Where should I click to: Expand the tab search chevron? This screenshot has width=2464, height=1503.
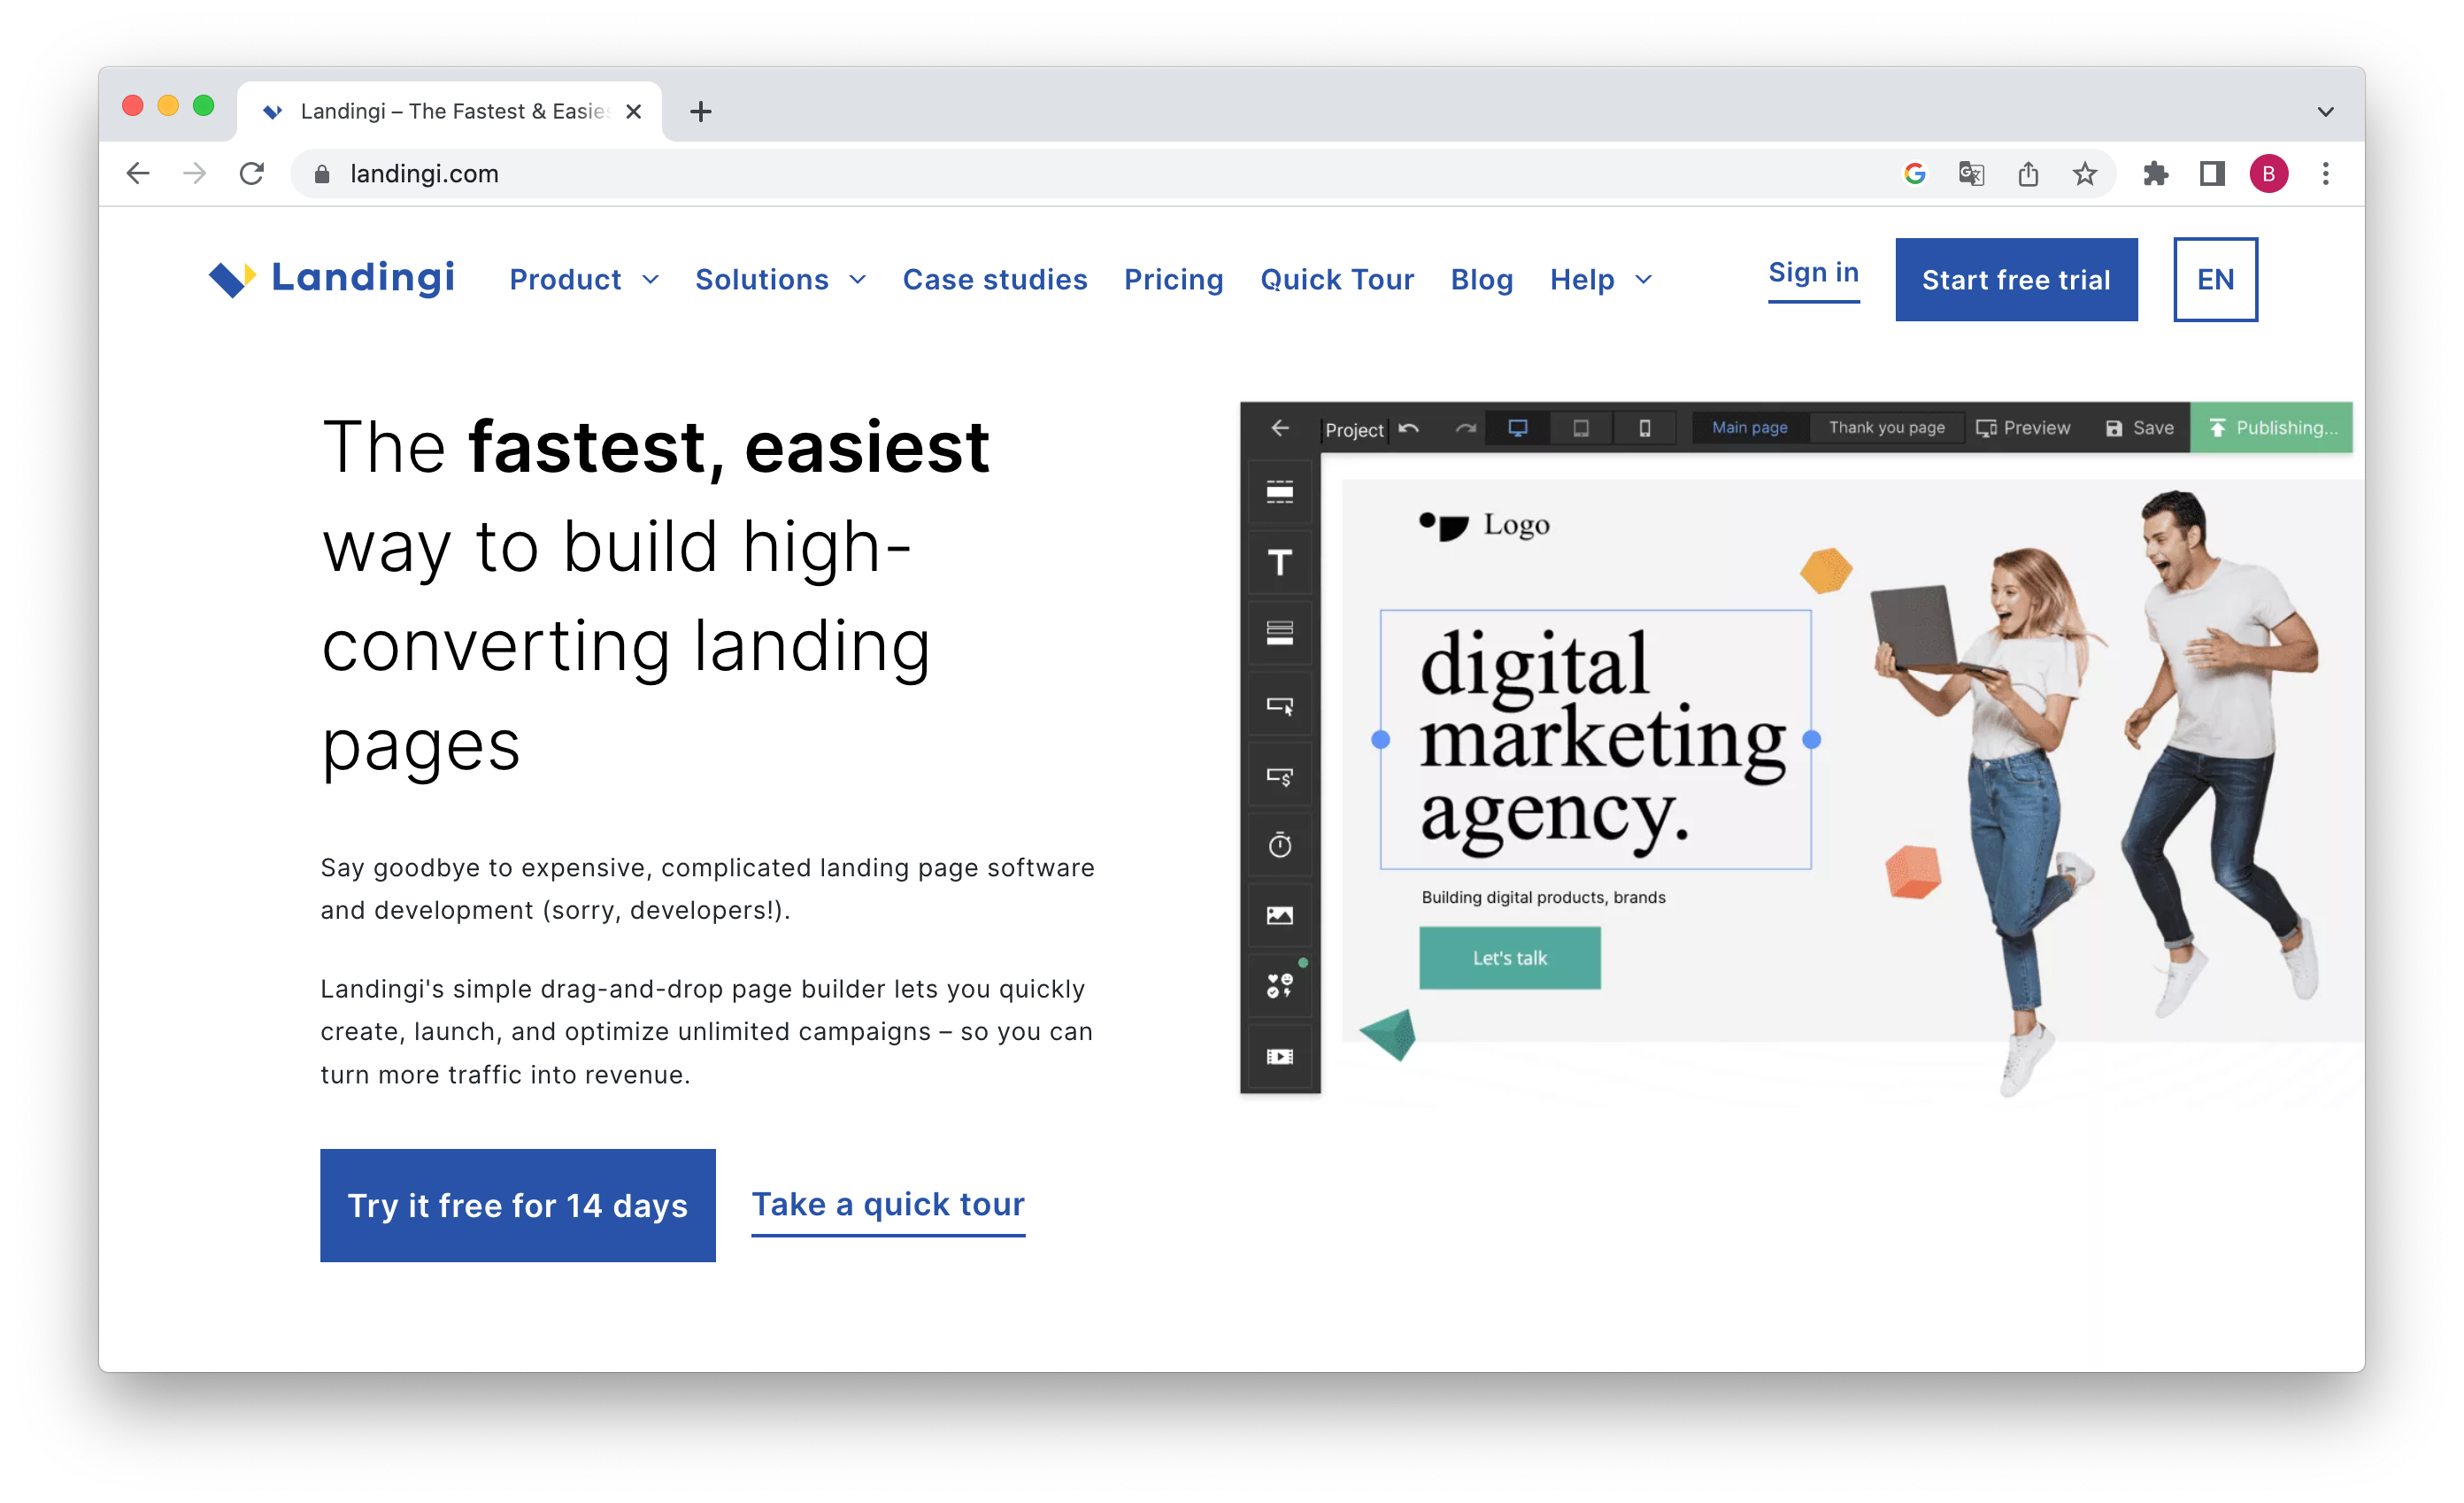point(2325,112)
